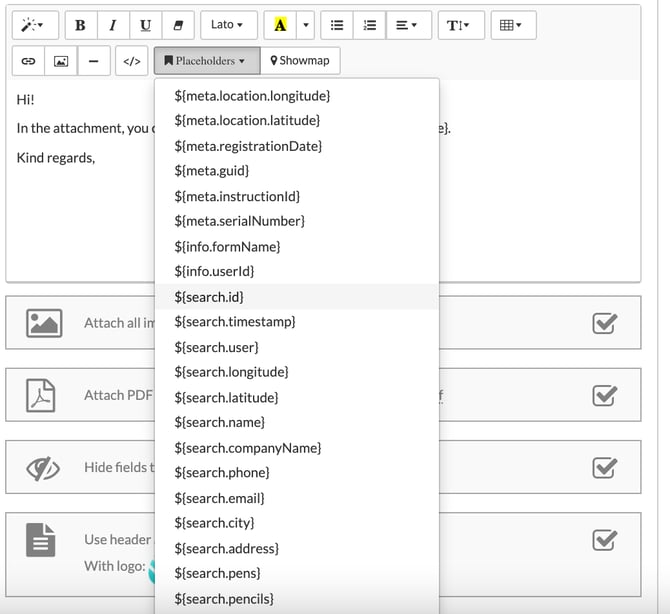Create an unordered bullet list
Image resolution: width=670 pixels, height=614 pixels.
337,26
